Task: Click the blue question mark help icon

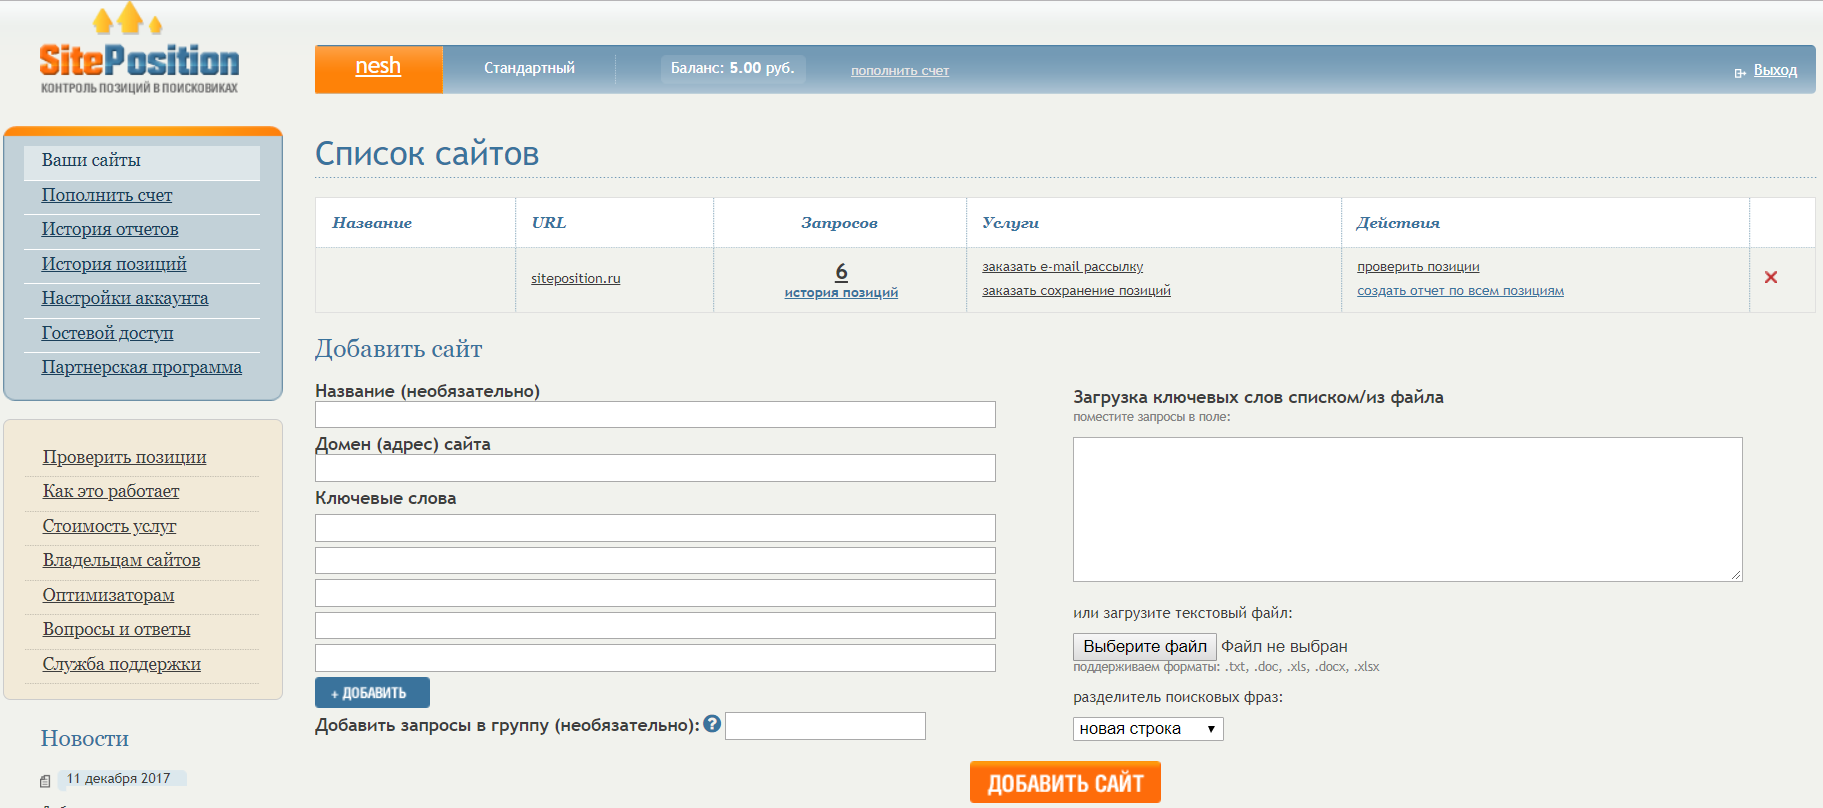Action: click(712, 724)
